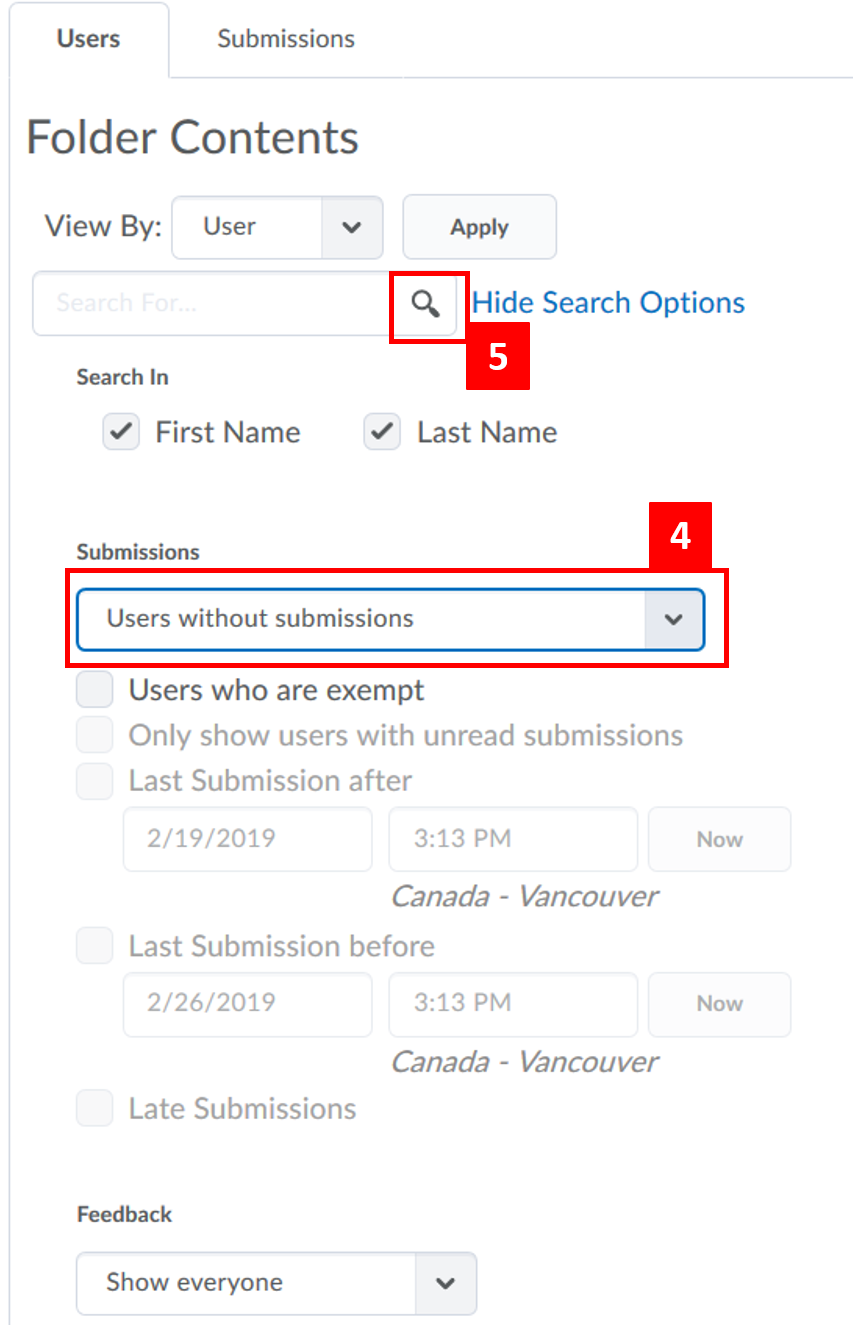
Task: Enable the Late Submissions checkbox
Action: [x=95, y=1108]
